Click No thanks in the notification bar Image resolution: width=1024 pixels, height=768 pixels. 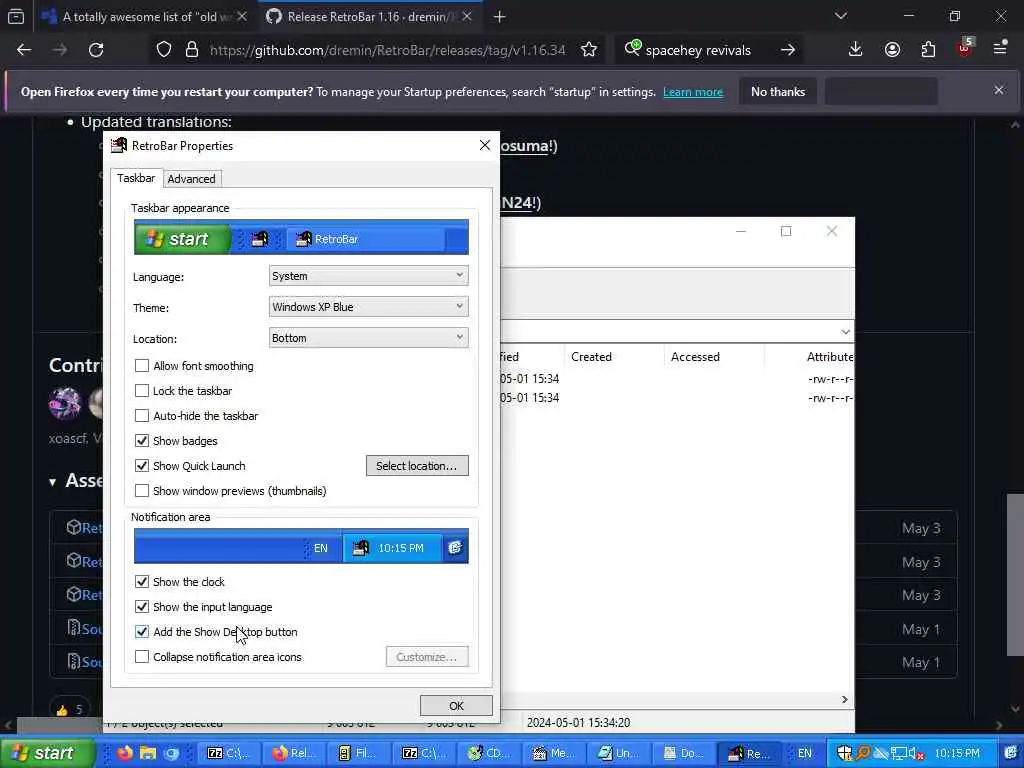pyautogui.click(x=778, y=91)
